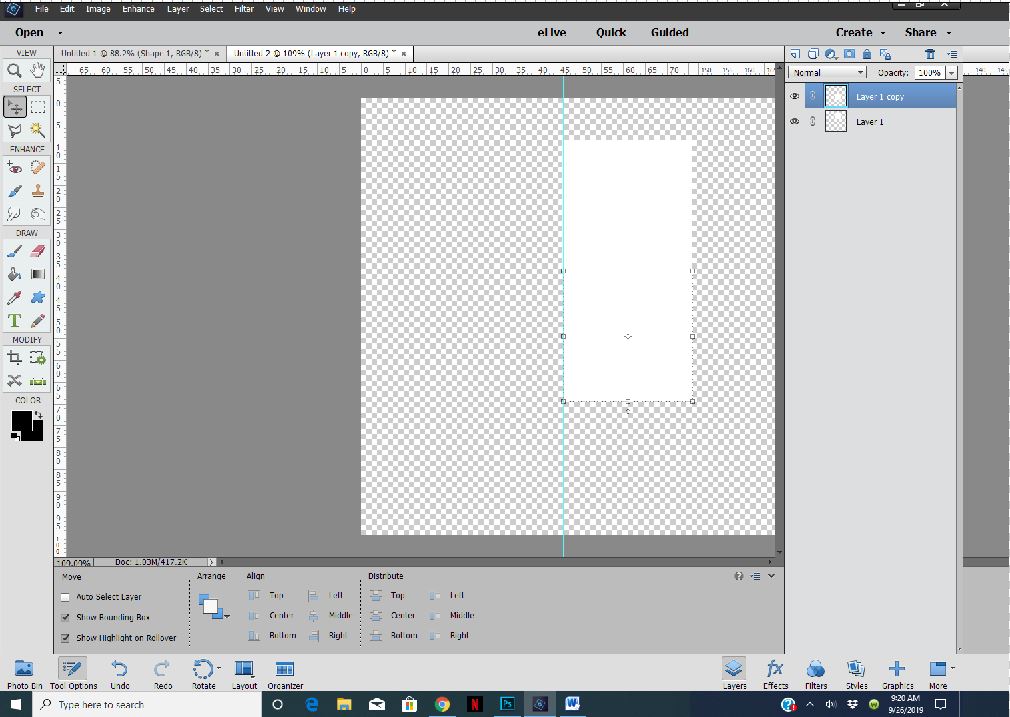Select the Smart Brush tool
The image size is (1010, 717).
click(14, 191)
